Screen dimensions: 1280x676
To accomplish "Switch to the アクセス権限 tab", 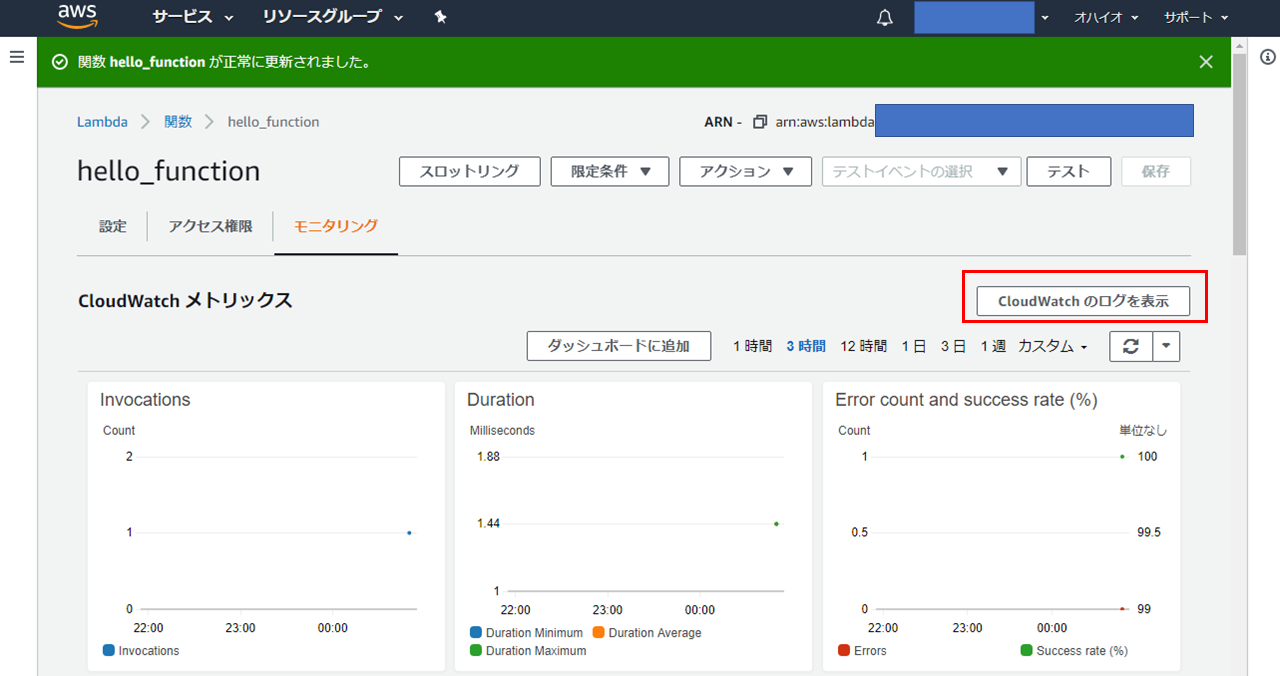I will pos(210,226).
